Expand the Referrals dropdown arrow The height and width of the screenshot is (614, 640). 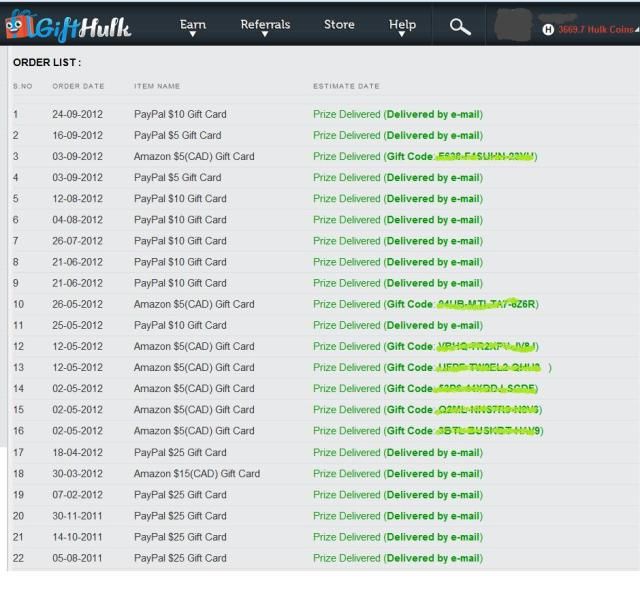265,35
